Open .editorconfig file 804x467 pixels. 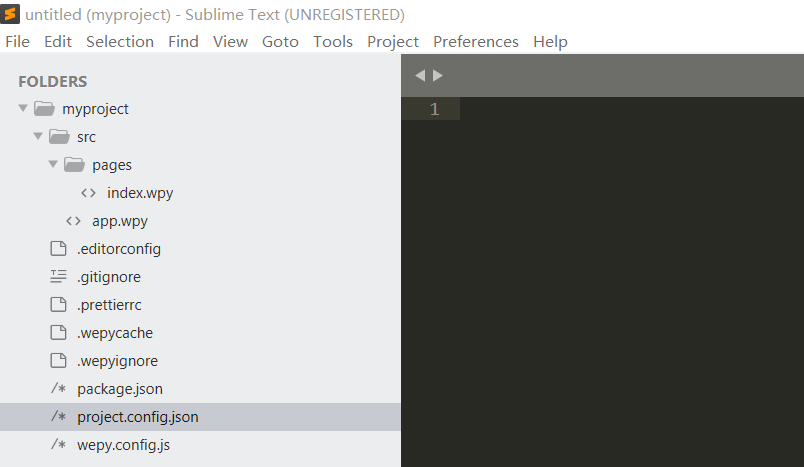pyautogui.click(x=119, y=249)
